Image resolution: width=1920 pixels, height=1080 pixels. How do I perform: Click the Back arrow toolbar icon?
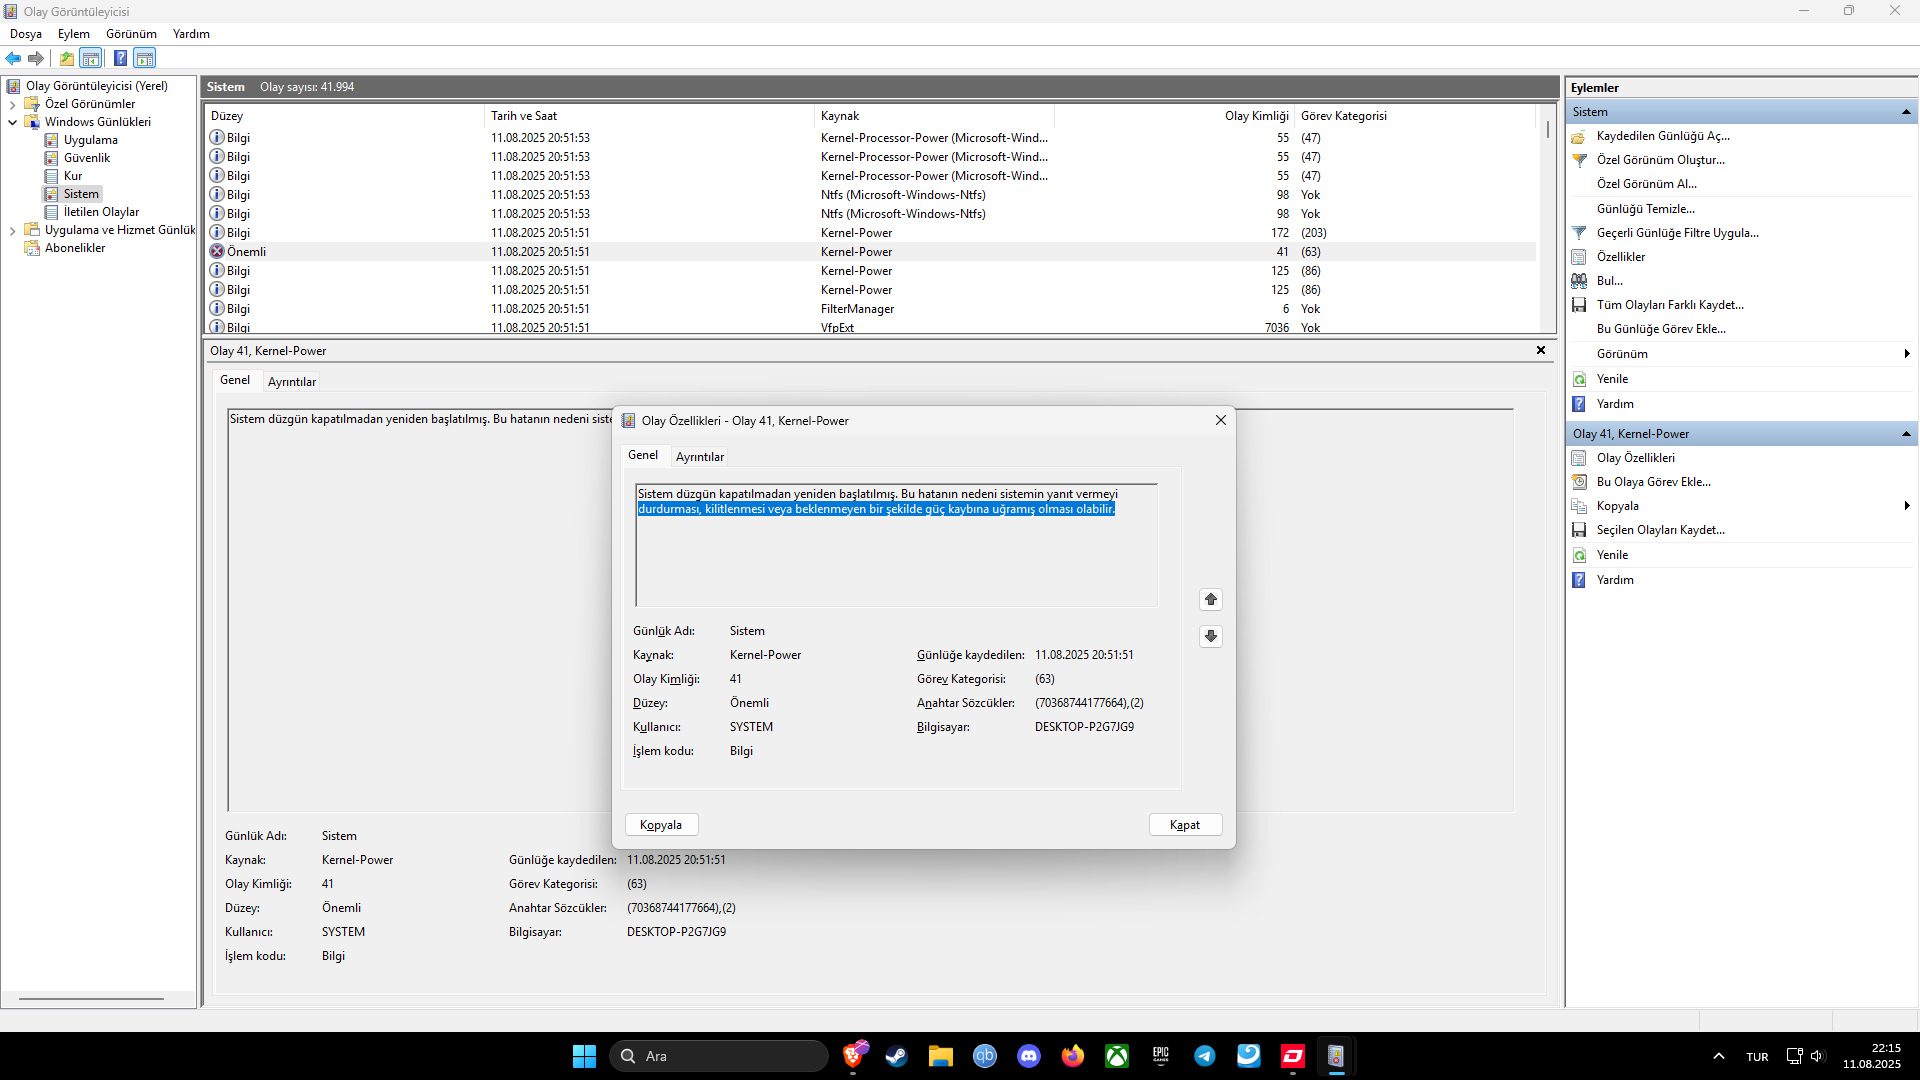coord(13,58)
